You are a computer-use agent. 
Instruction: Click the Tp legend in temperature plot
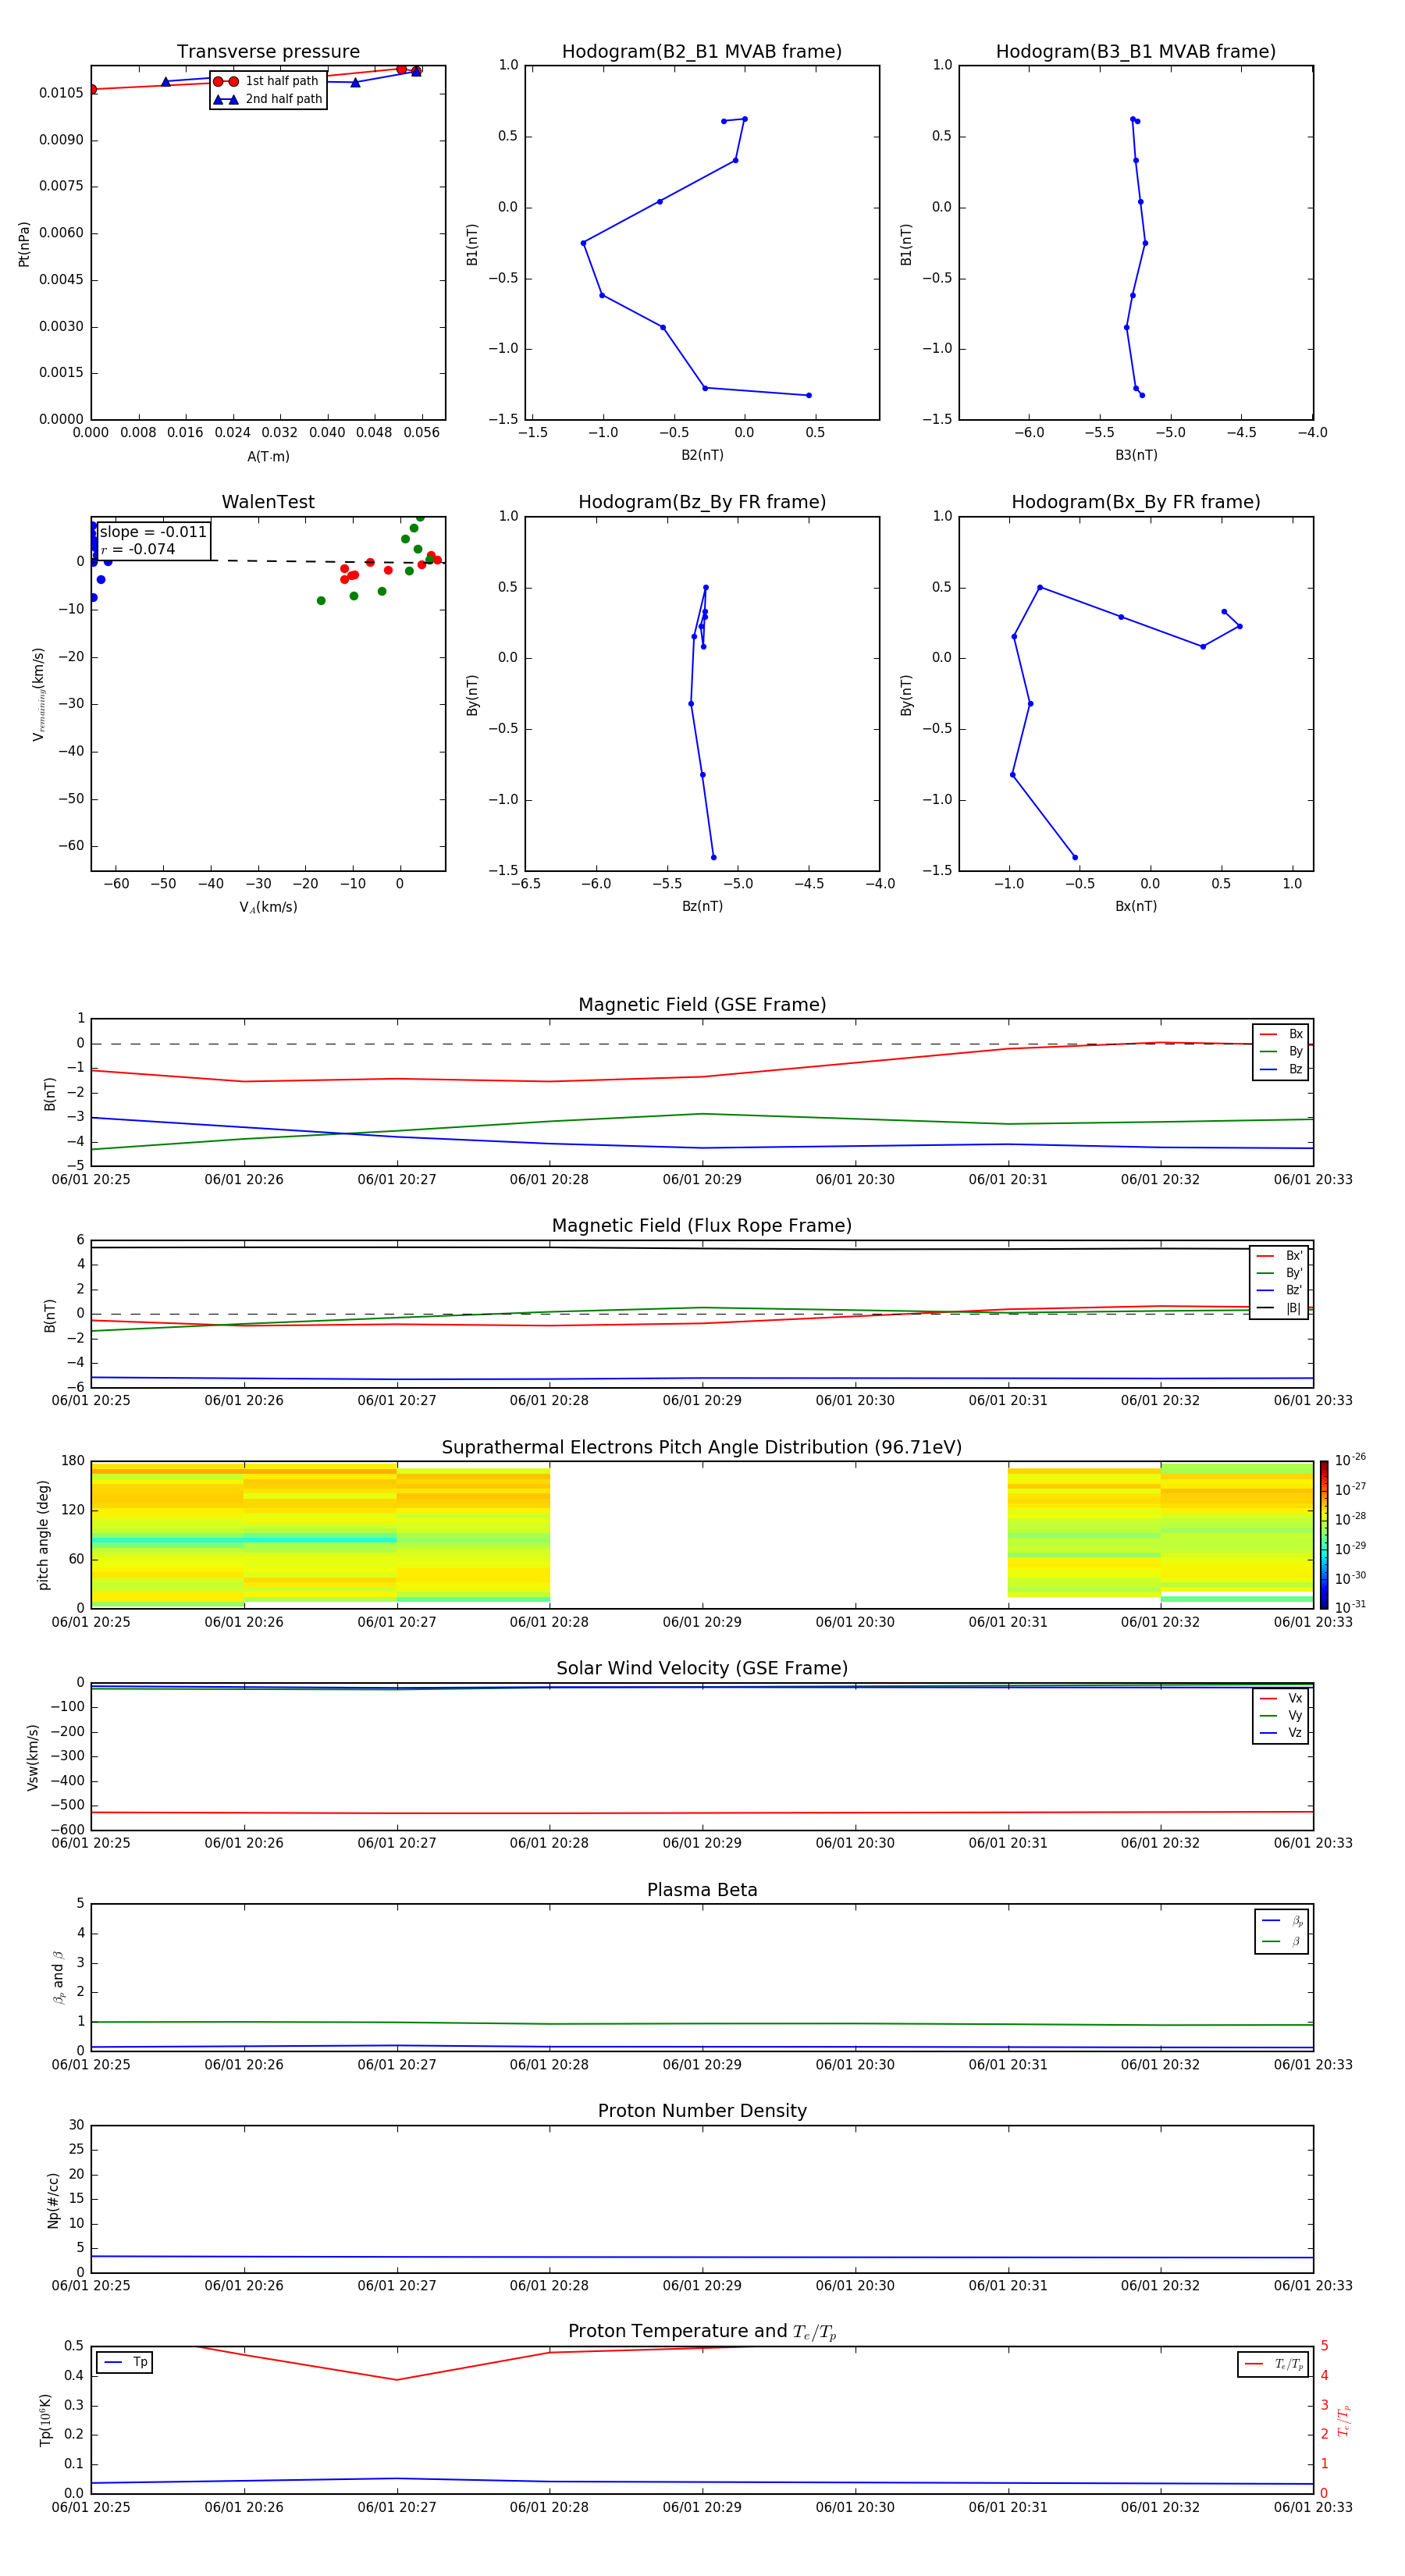[125, 2363]
